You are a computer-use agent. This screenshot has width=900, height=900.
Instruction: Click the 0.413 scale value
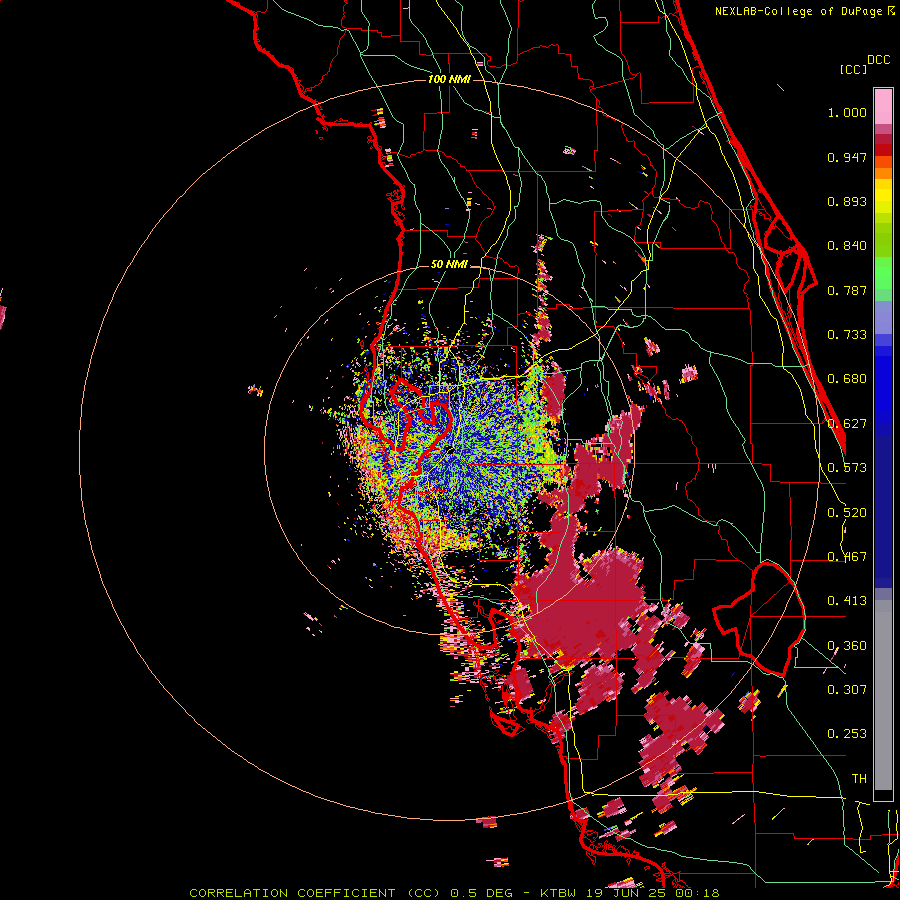coord(847,601)
